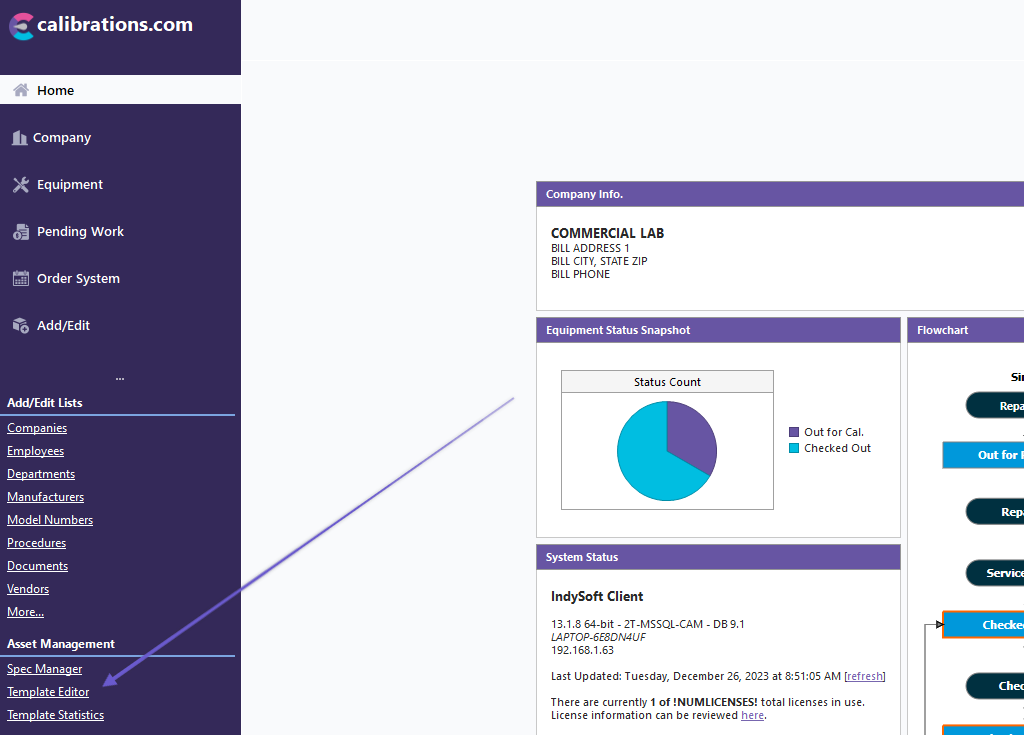Click the refresh link in System Status
The image size is (1024, 735).
point(865,676)
